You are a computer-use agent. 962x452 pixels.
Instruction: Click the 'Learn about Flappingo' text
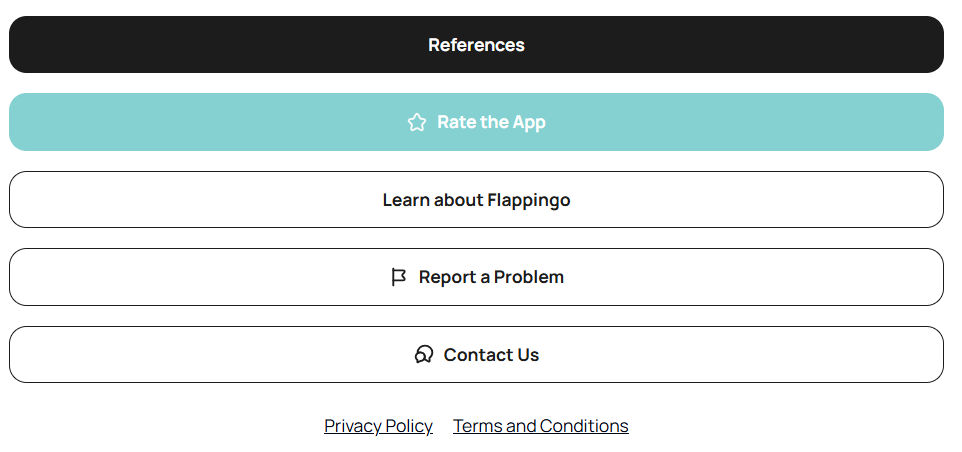[x=476, y=200]
